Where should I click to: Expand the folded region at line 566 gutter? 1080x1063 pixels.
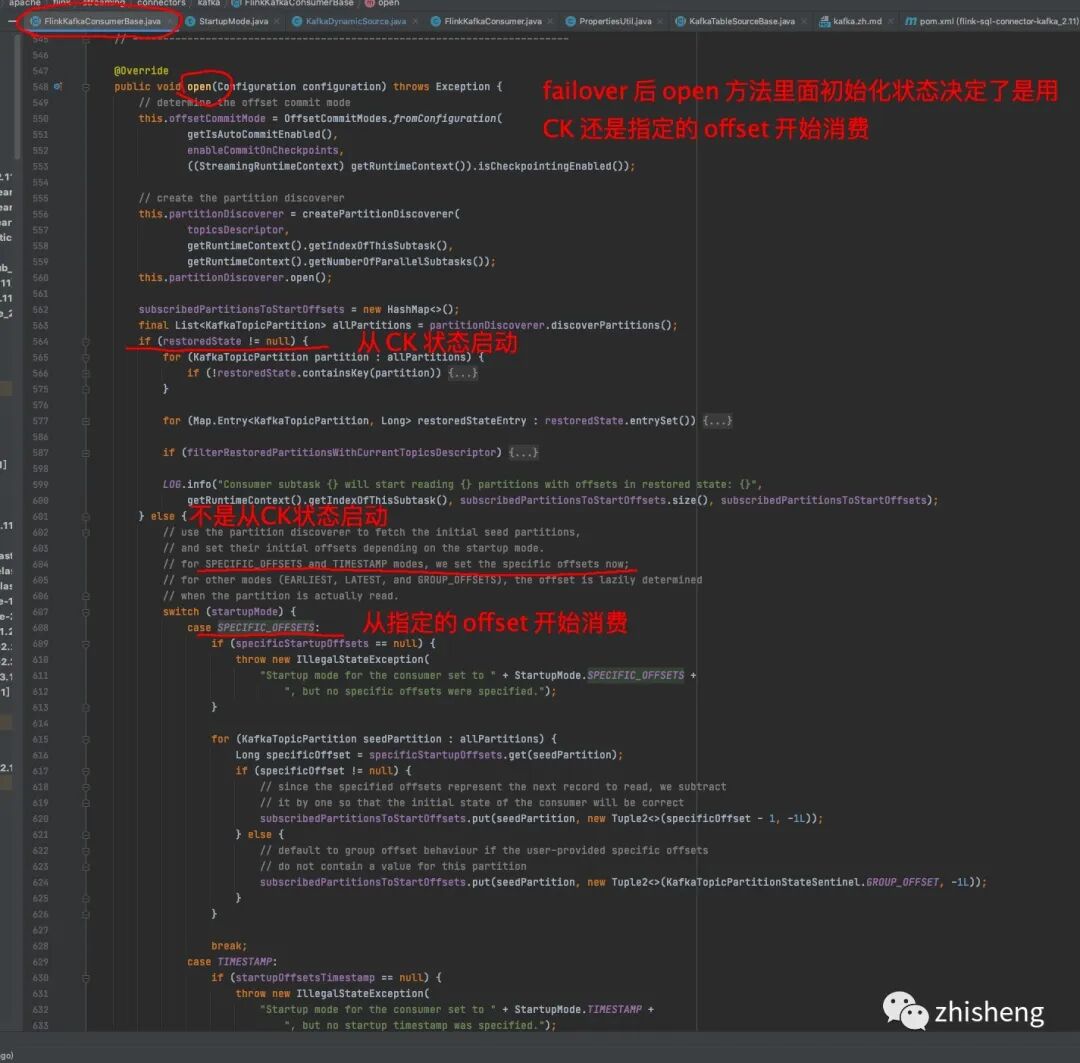coord(86,373)
